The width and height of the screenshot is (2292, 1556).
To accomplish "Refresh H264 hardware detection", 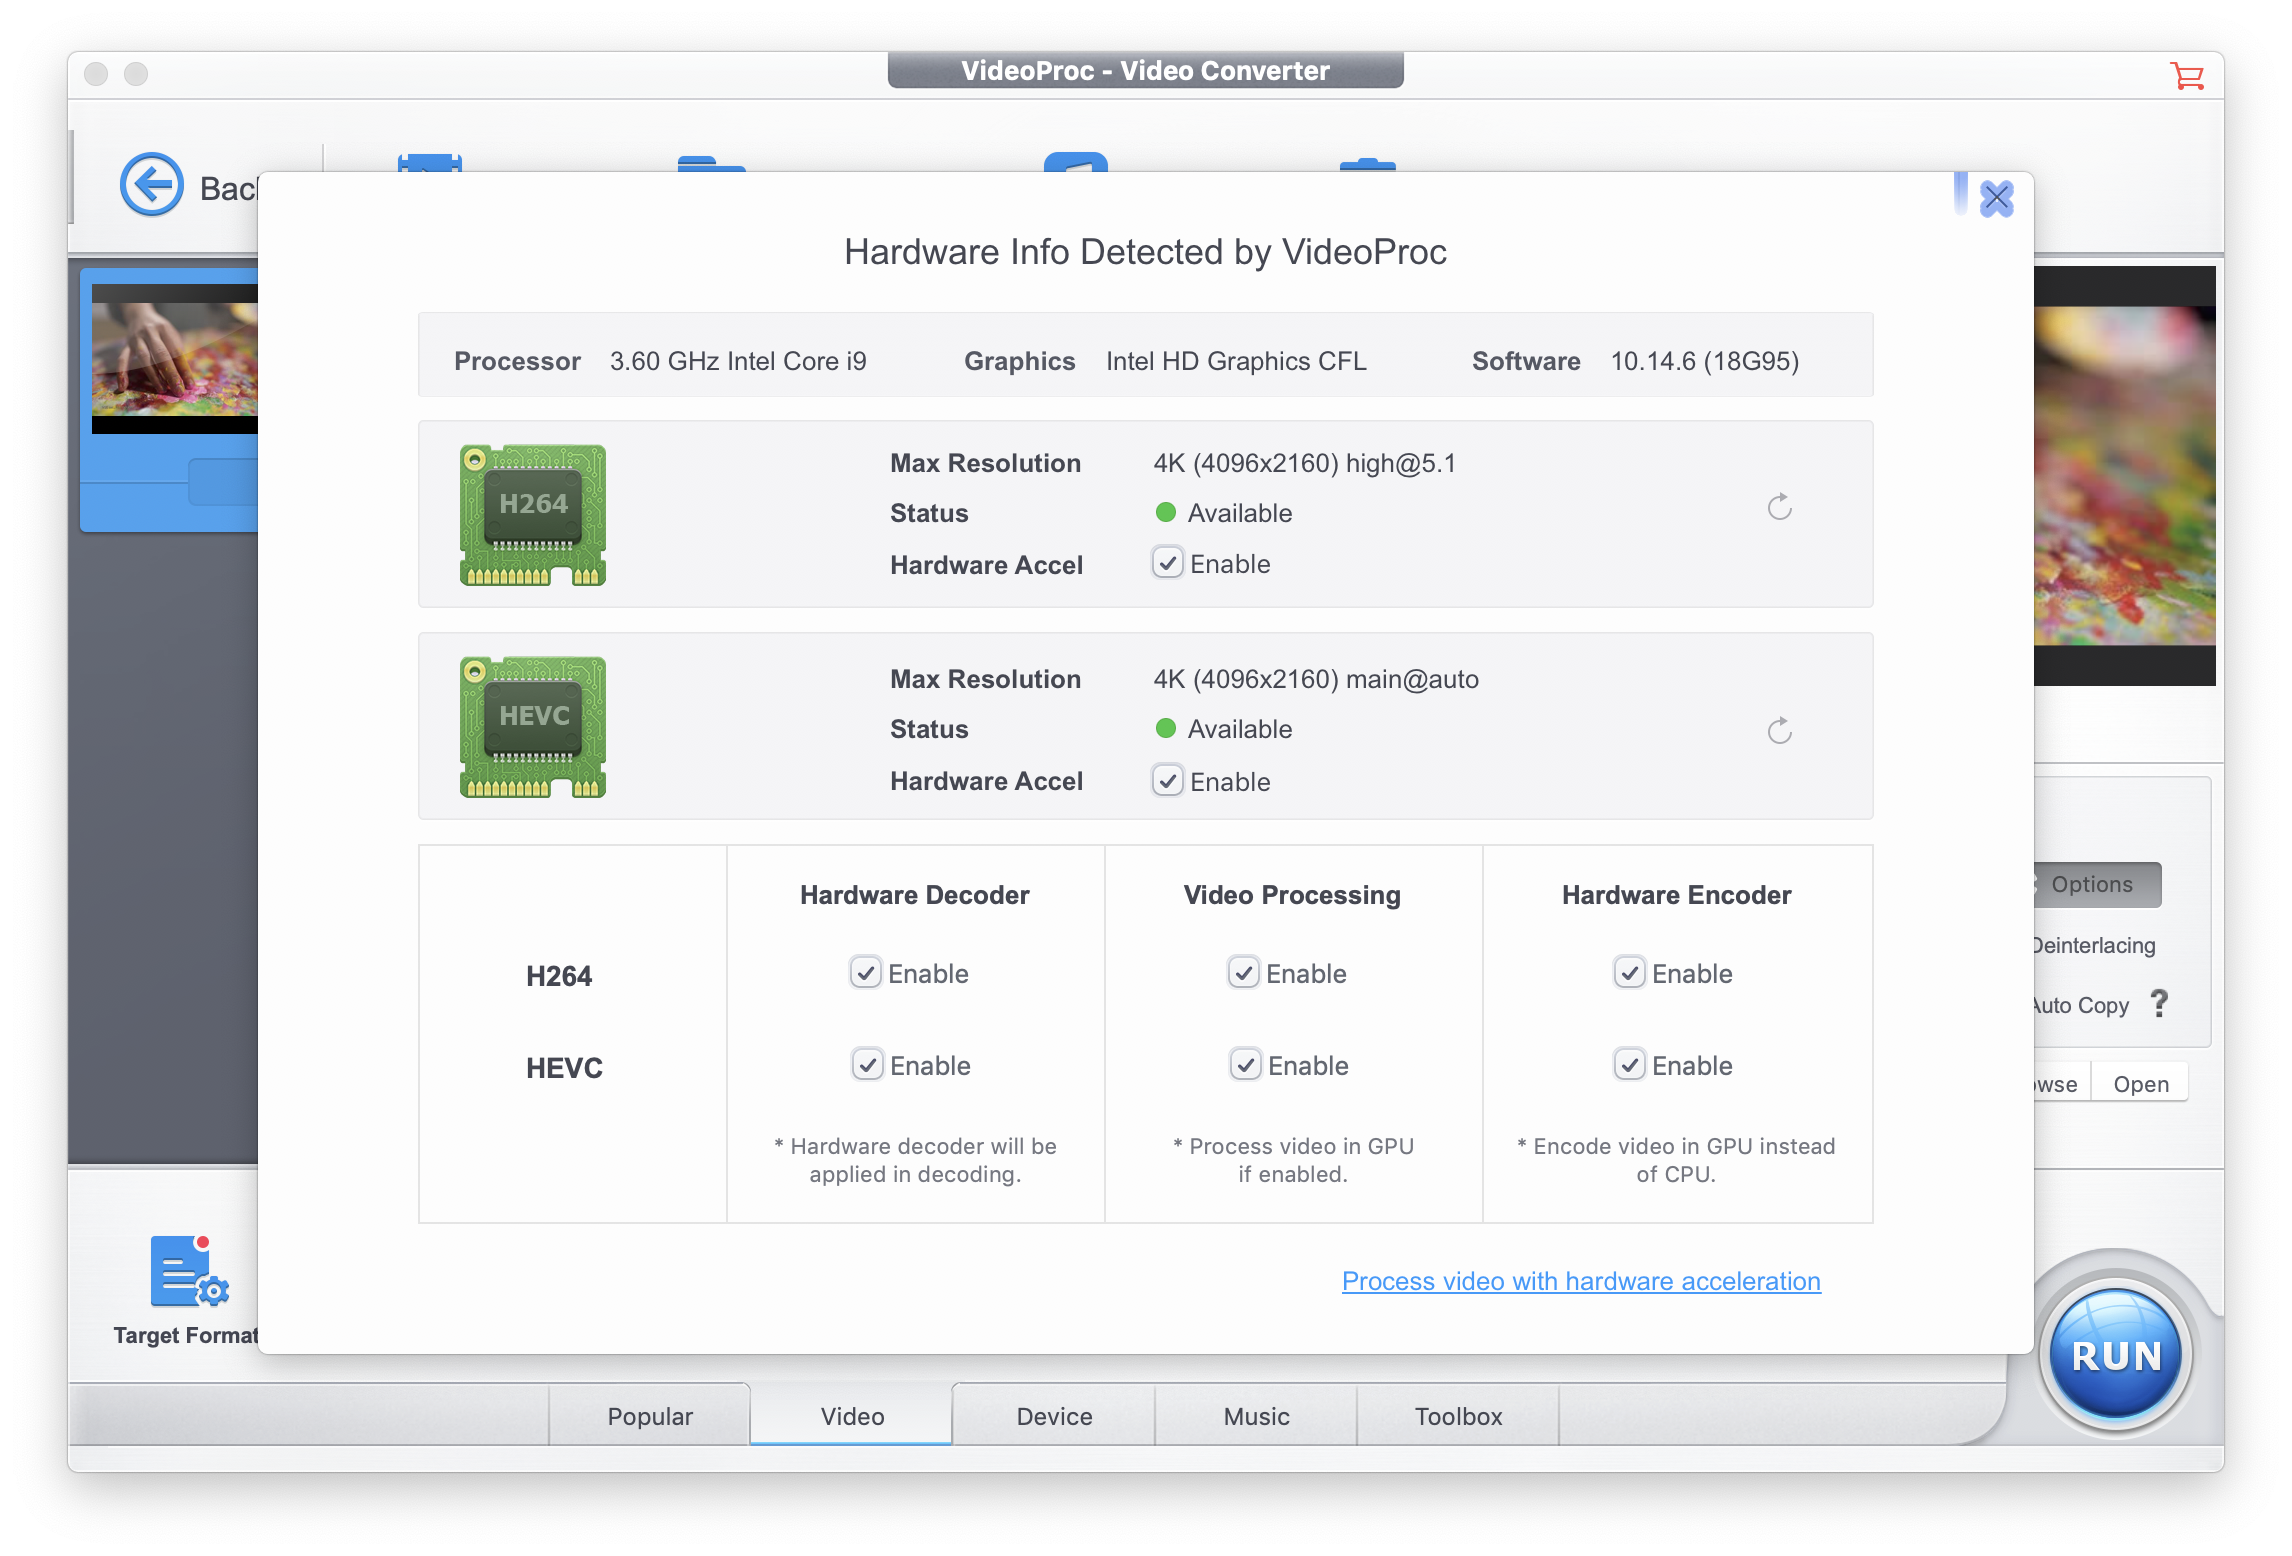I will 1780,507.
